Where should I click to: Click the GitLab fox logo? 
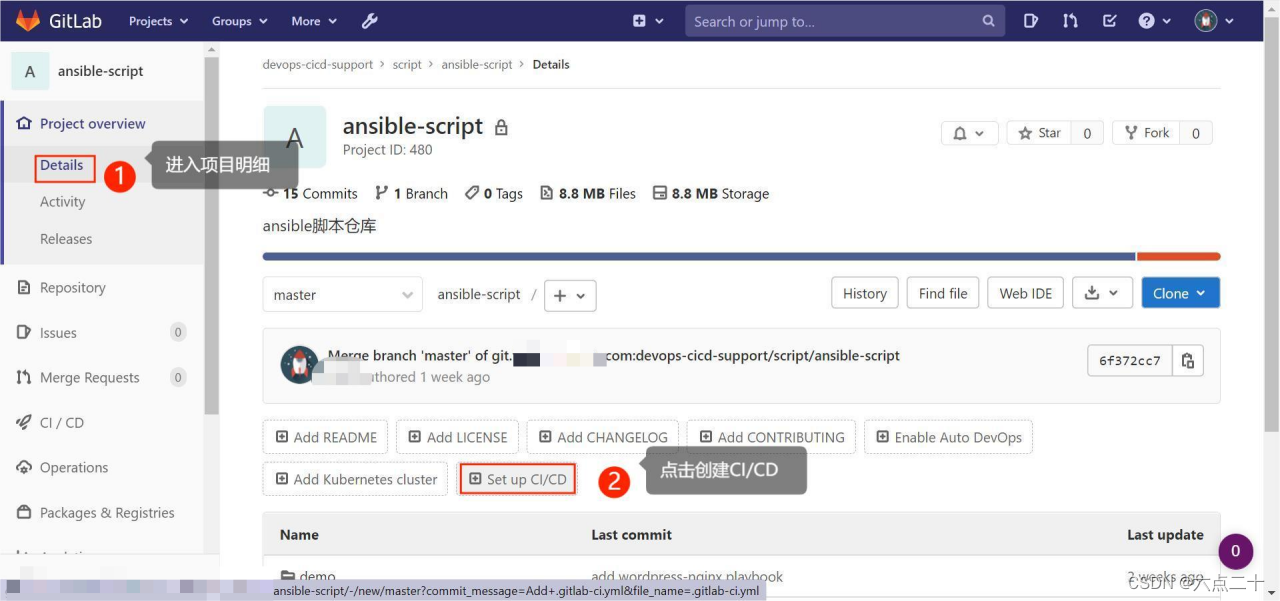(x=27, y=20)
